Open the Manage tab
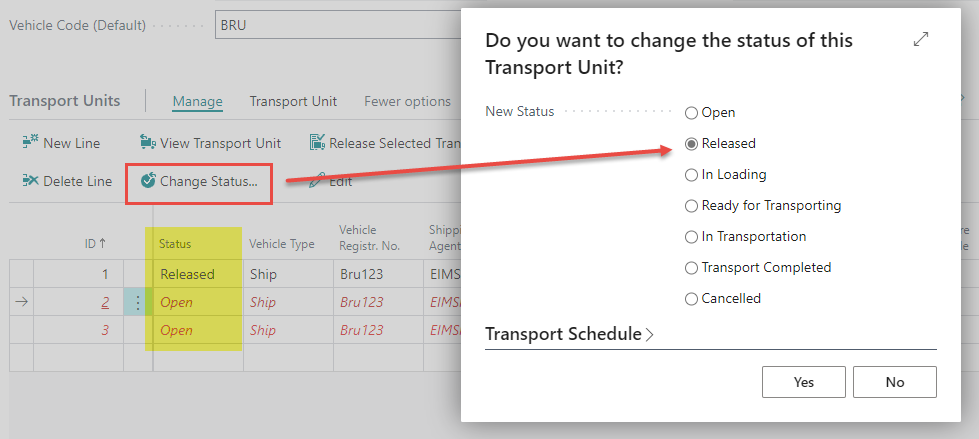 197,101
